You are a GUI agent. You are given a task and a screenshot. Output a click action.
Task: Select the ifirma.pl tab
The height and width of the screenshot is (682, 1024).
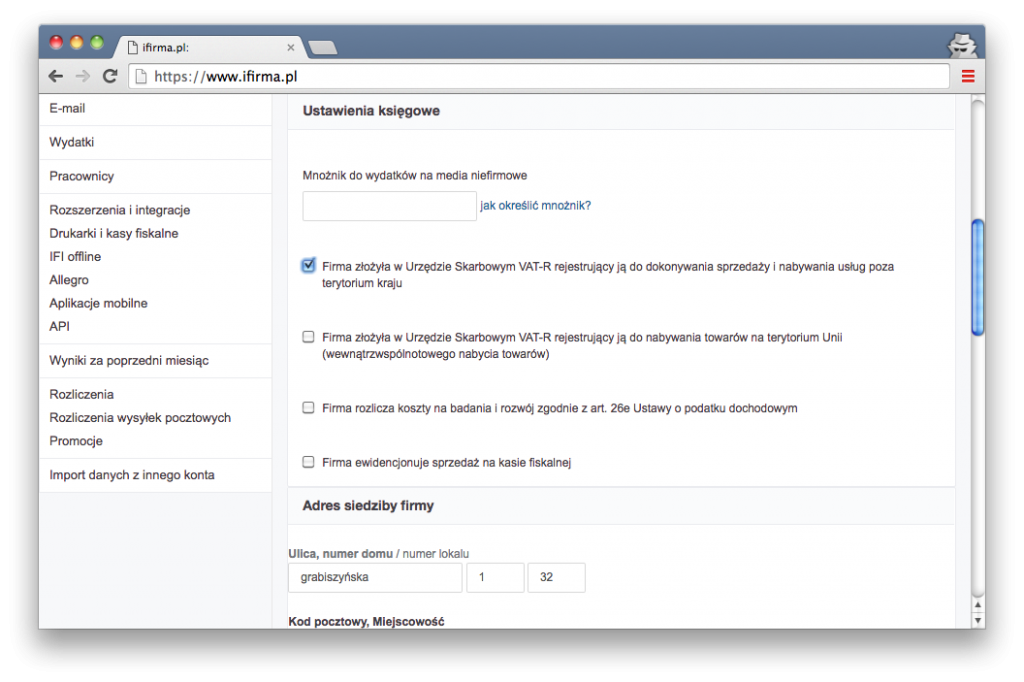[x=209, y=47]
